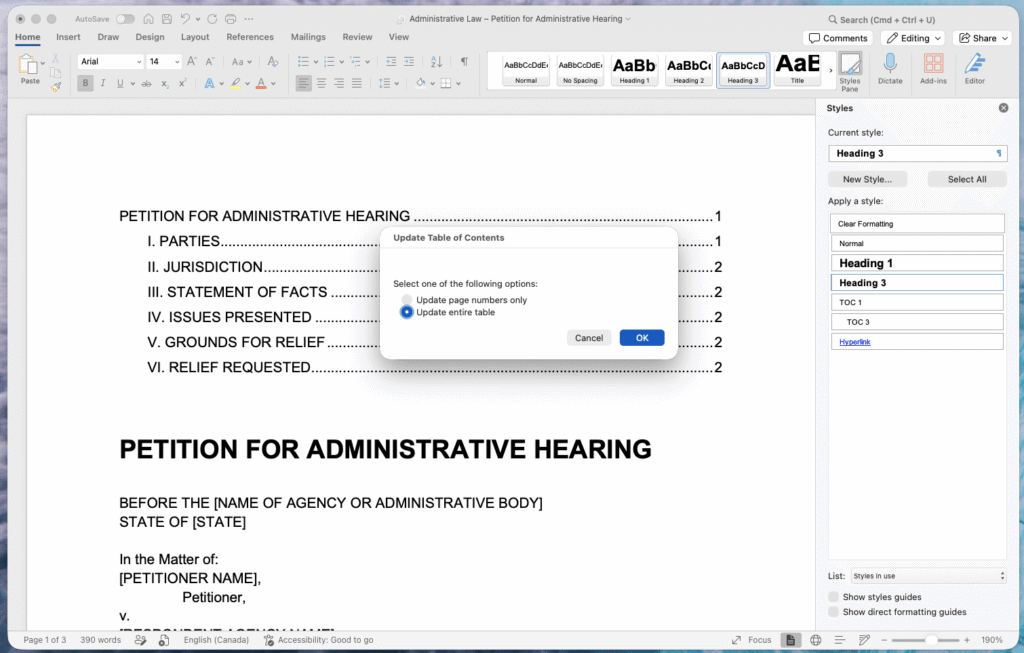Click the Redo icon in title bar
The height and width of the screenshot is (653, 1024).
tap(212, 19)
